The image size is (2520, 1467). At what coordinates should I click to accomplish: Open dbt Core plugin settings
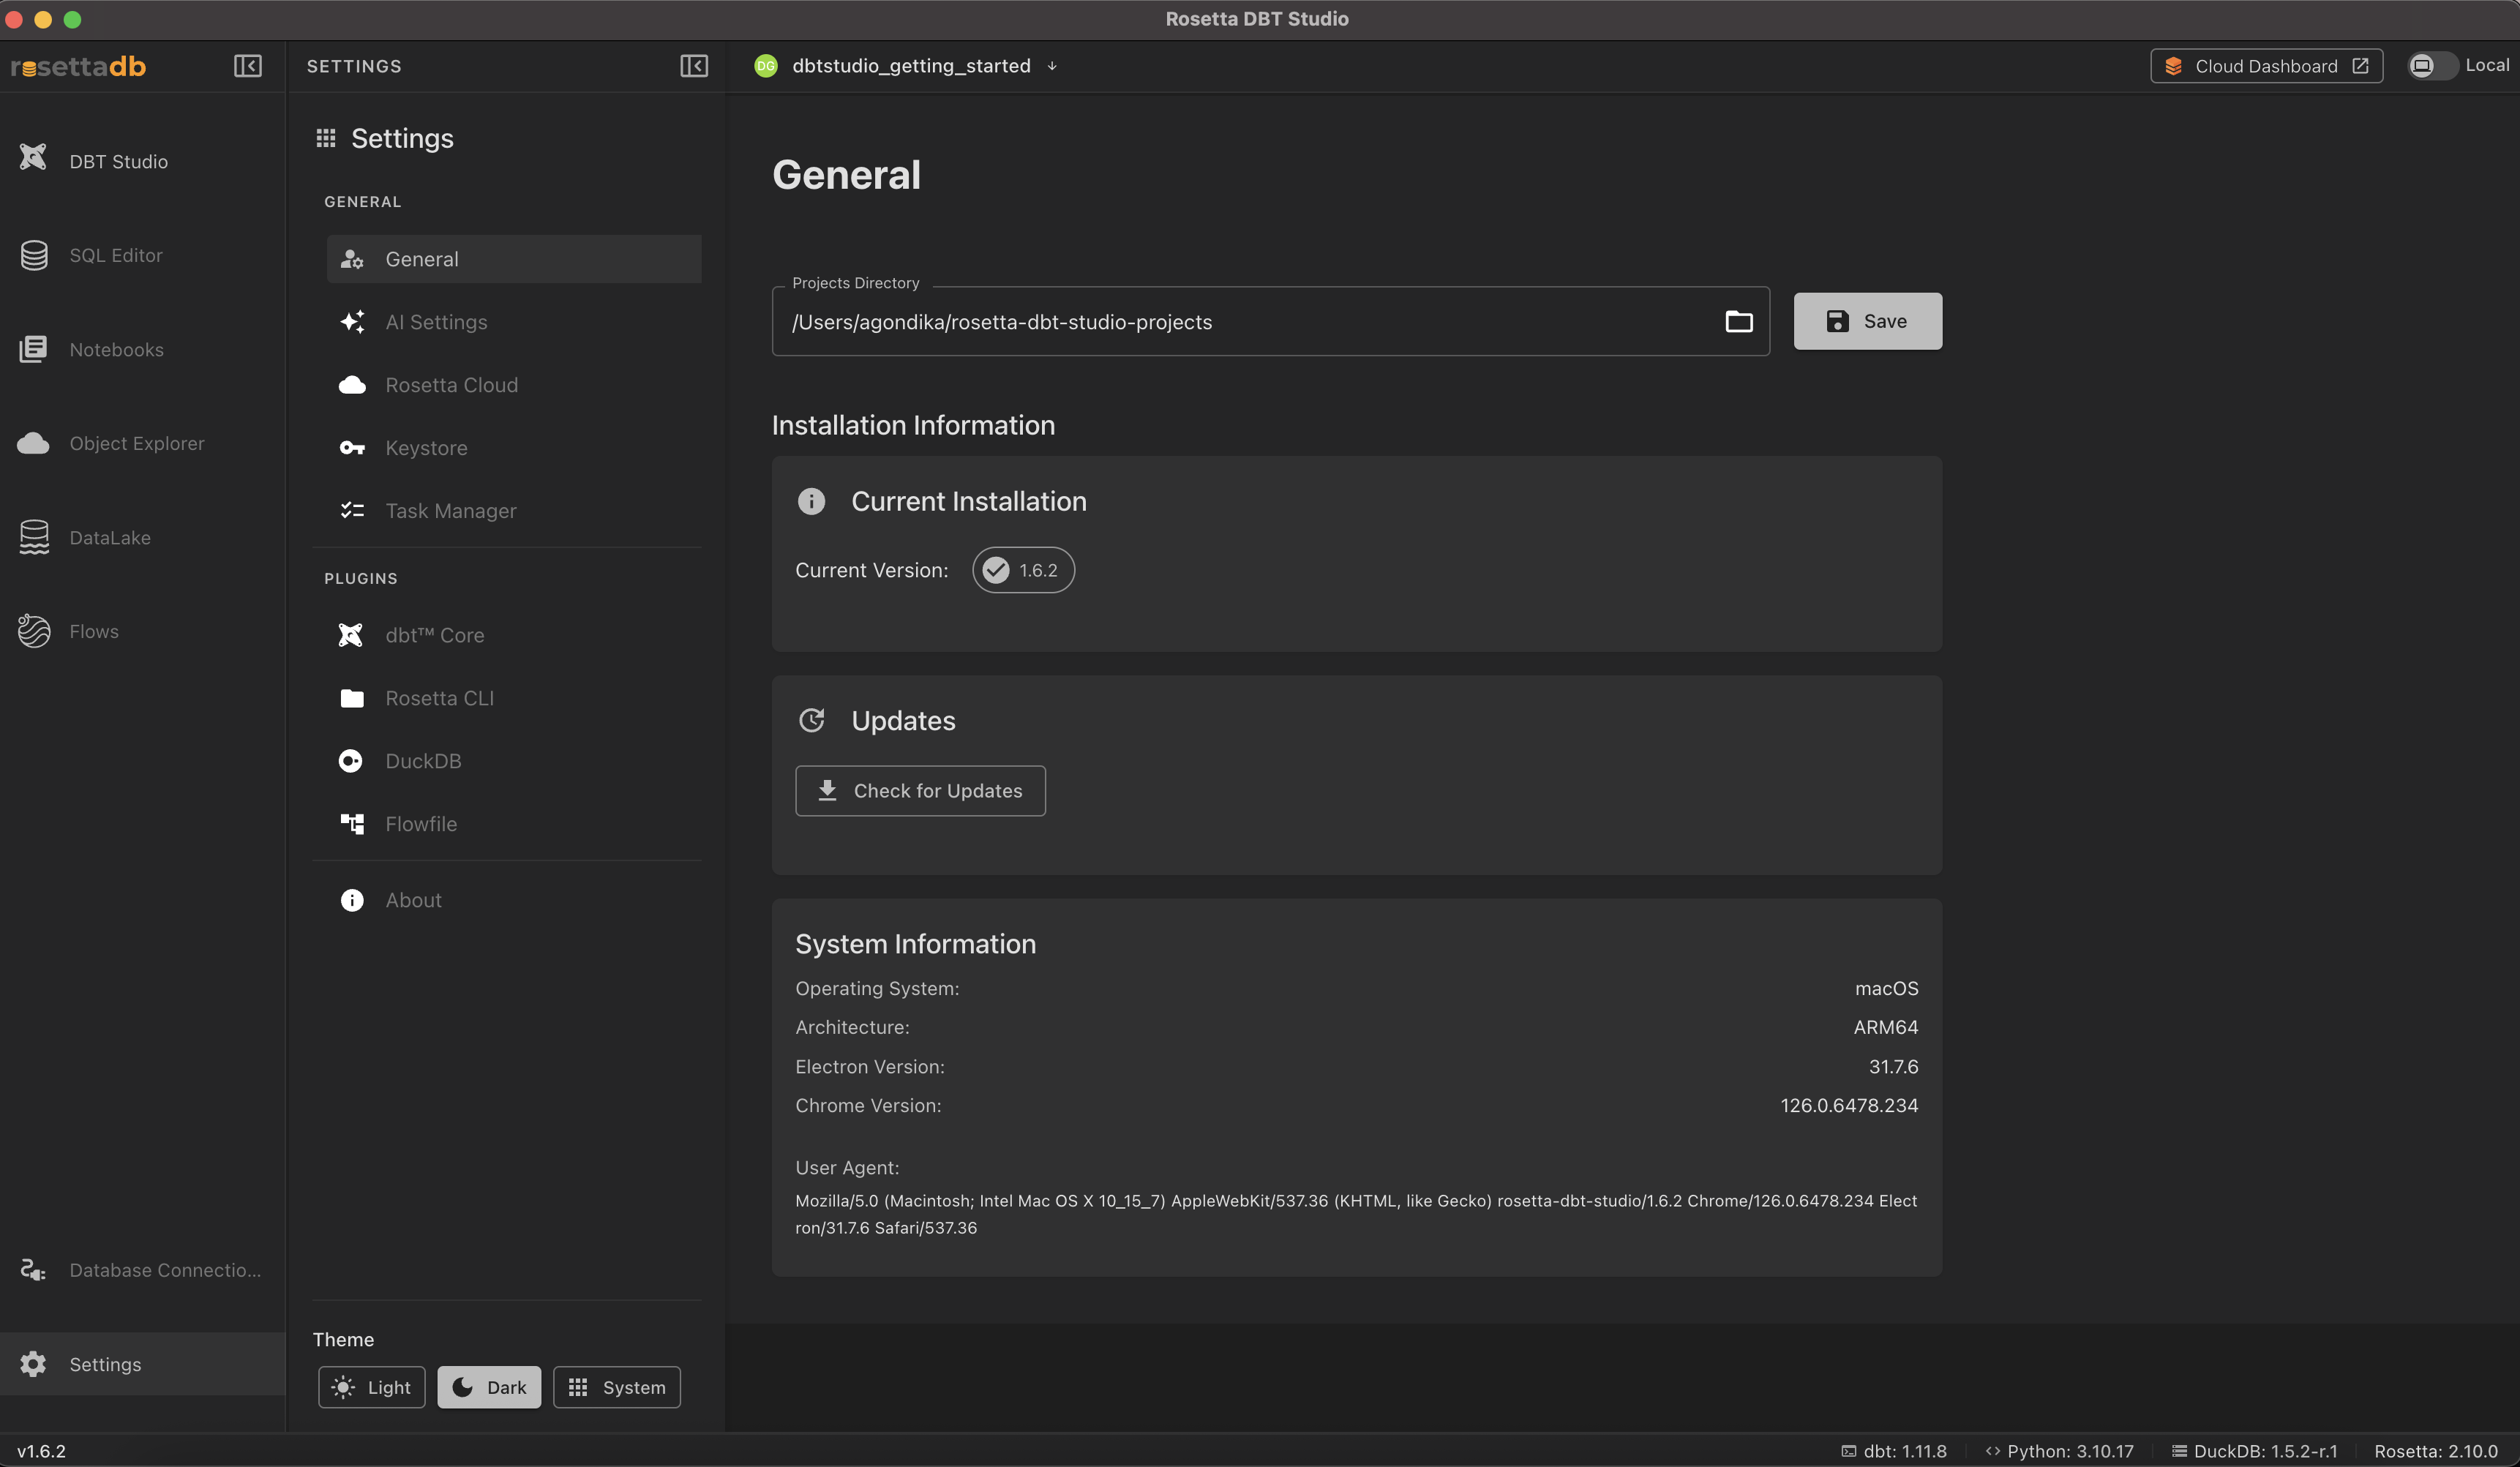pos(514,635)
